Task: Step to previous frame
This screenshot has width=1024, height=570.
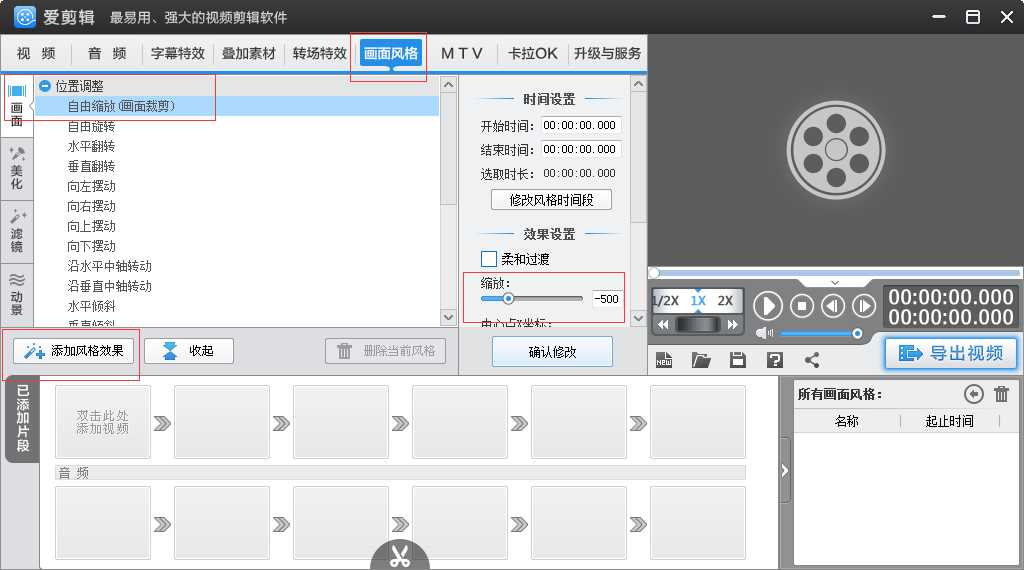Action: tap(833, 306)
